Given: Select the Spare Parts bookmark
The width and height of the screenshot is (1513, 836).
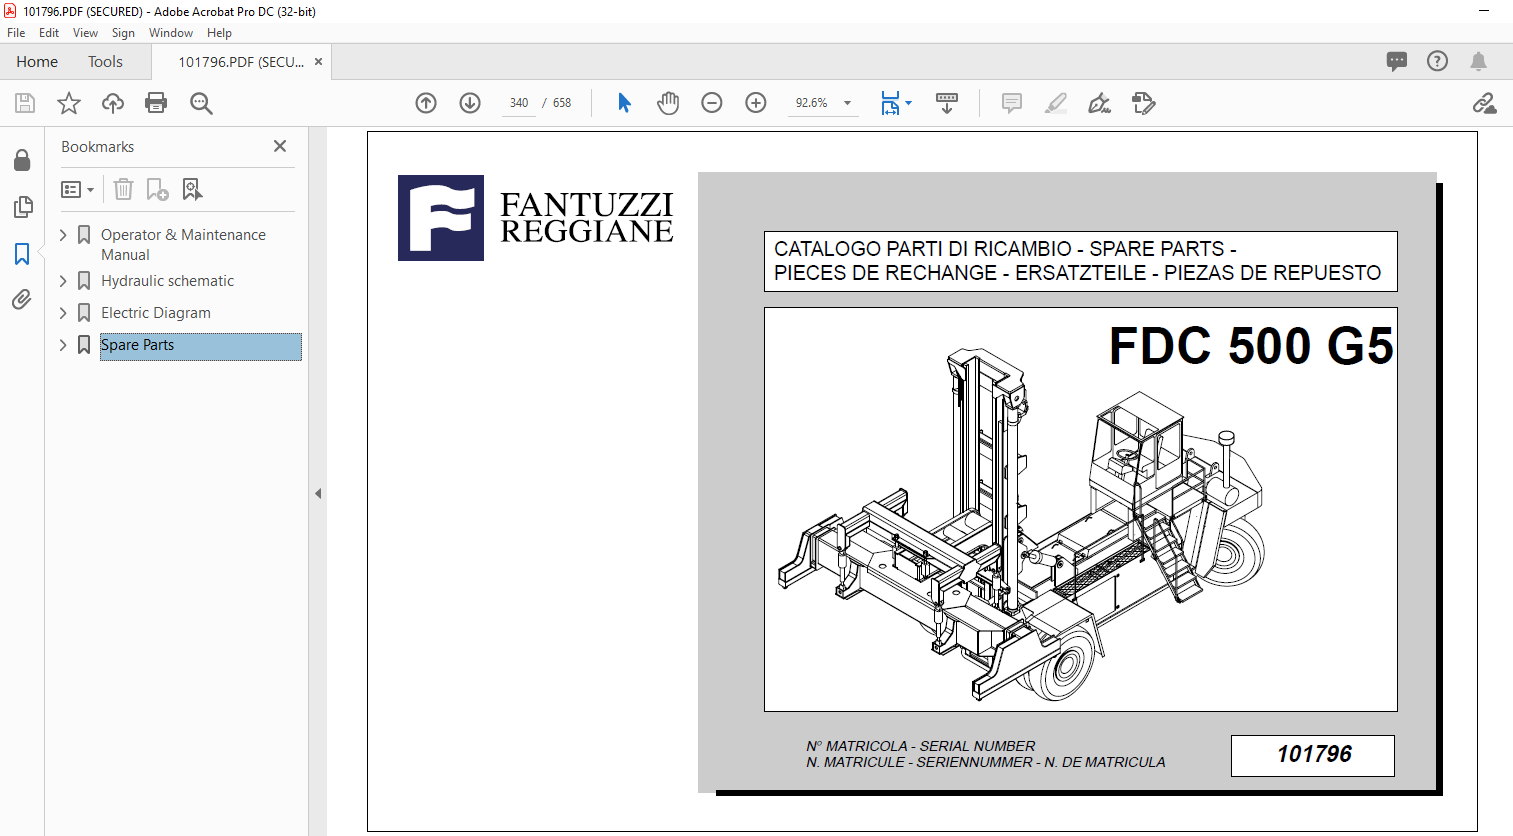Looking at the screenshot, I should [x=200, y=346].
